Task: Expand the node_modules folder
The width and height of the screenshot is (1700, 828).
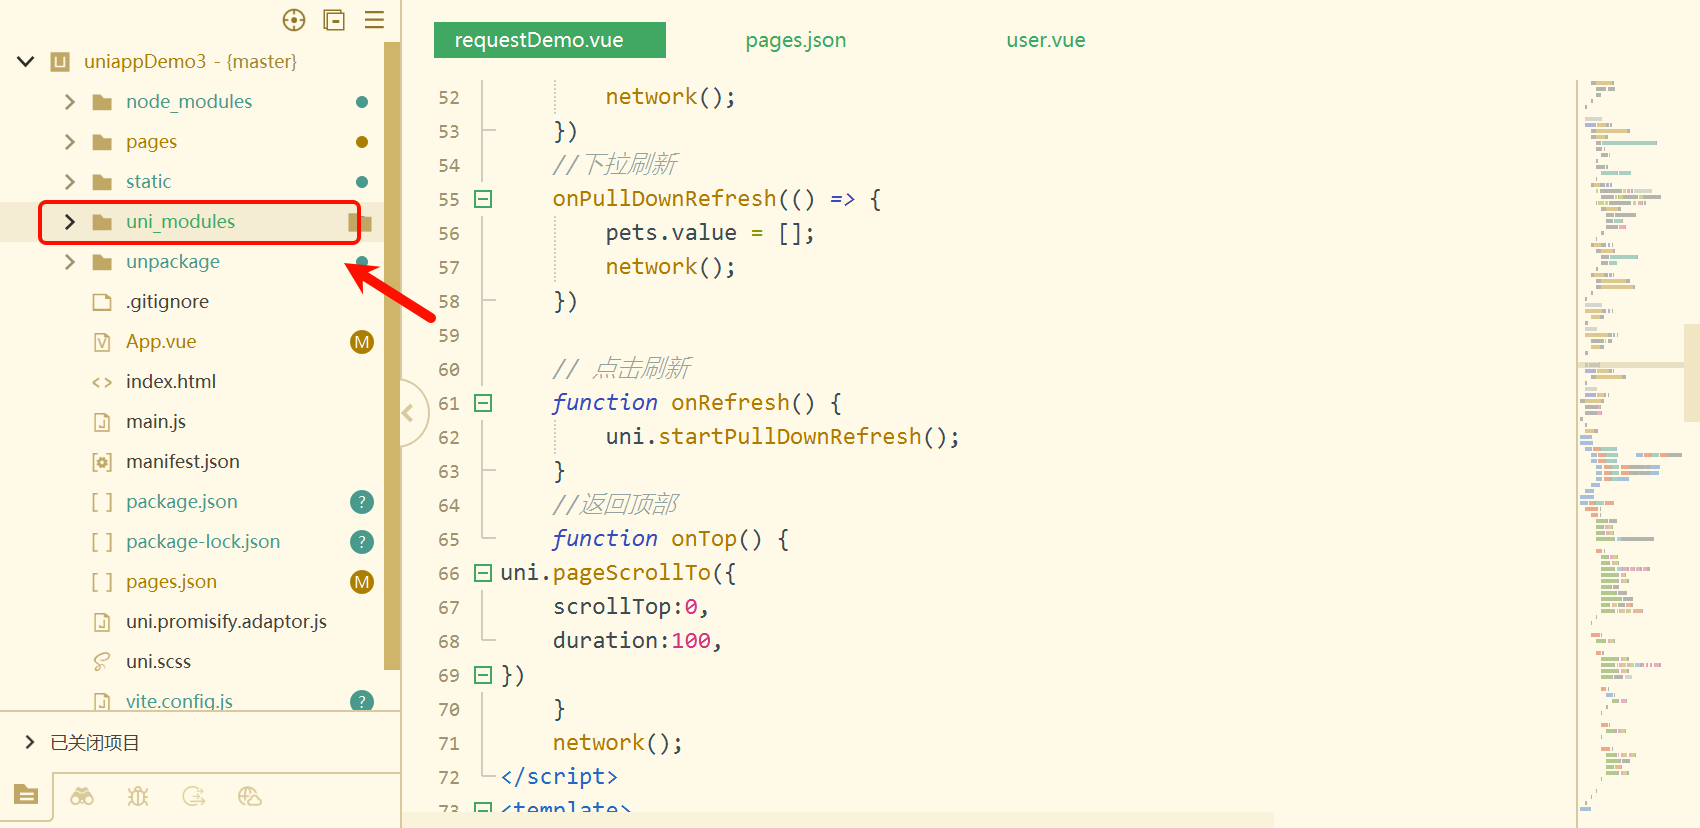Action: point(70,101)
